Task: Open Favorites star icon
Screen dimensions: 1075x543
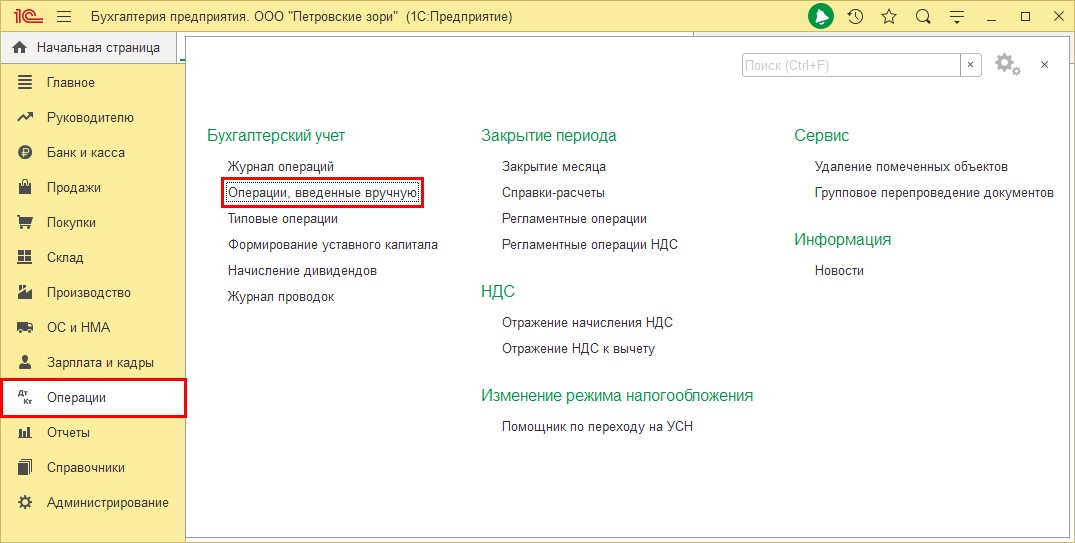Action: coord(889,16)
